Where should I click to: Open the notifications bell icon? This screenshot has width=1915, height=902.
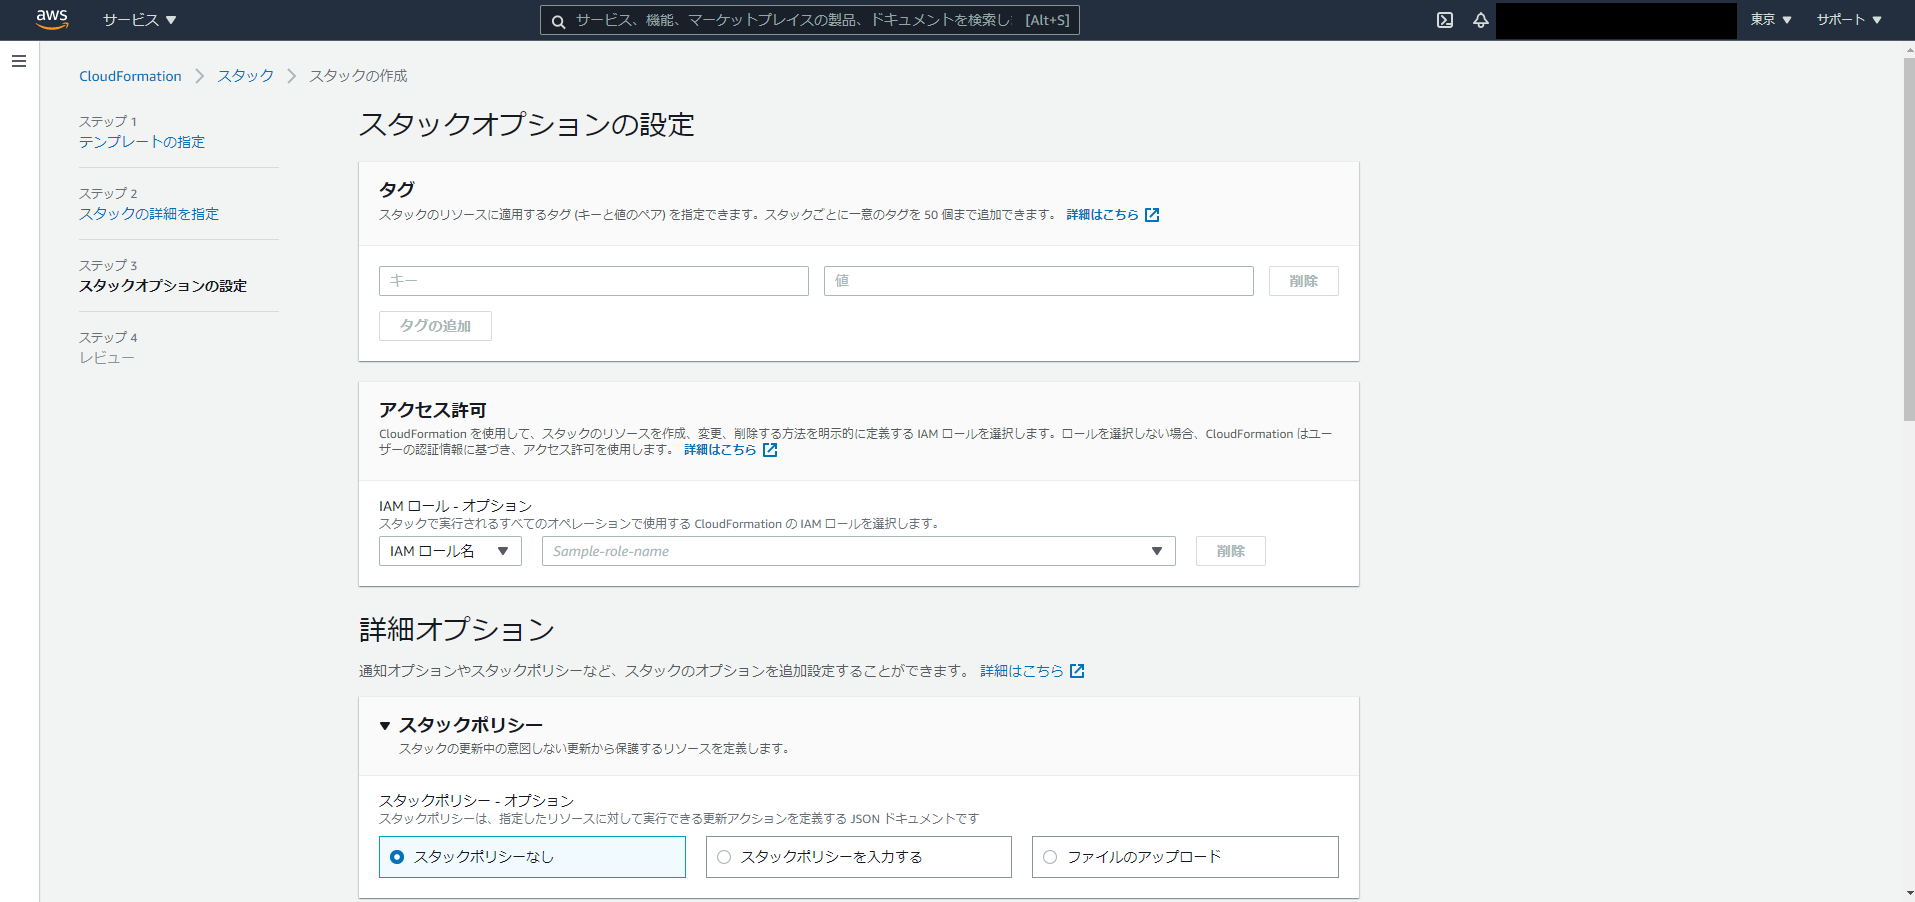(x=1481, y=20)
